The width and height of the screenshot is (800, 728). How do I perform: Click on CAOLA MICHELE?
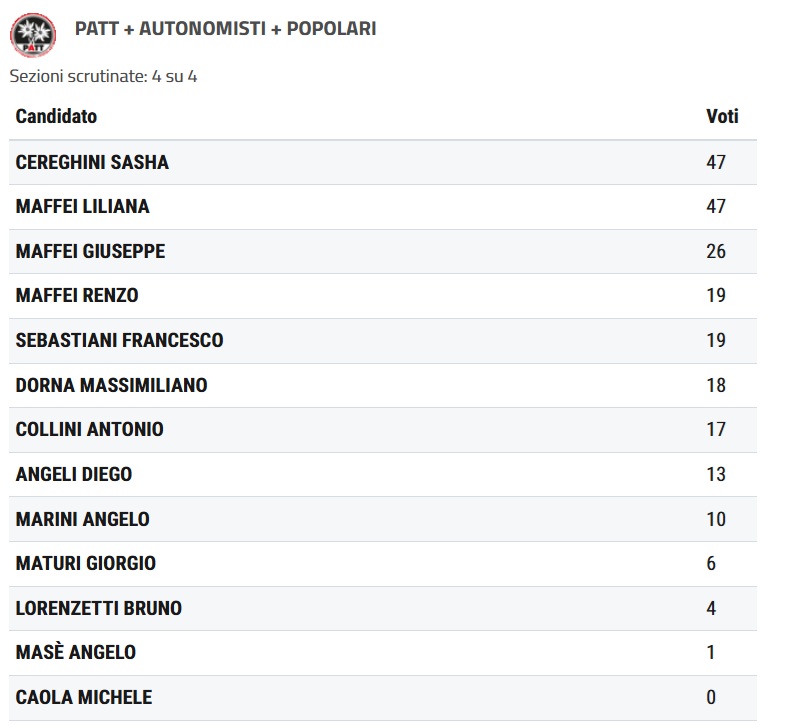(x=84, y=697)
